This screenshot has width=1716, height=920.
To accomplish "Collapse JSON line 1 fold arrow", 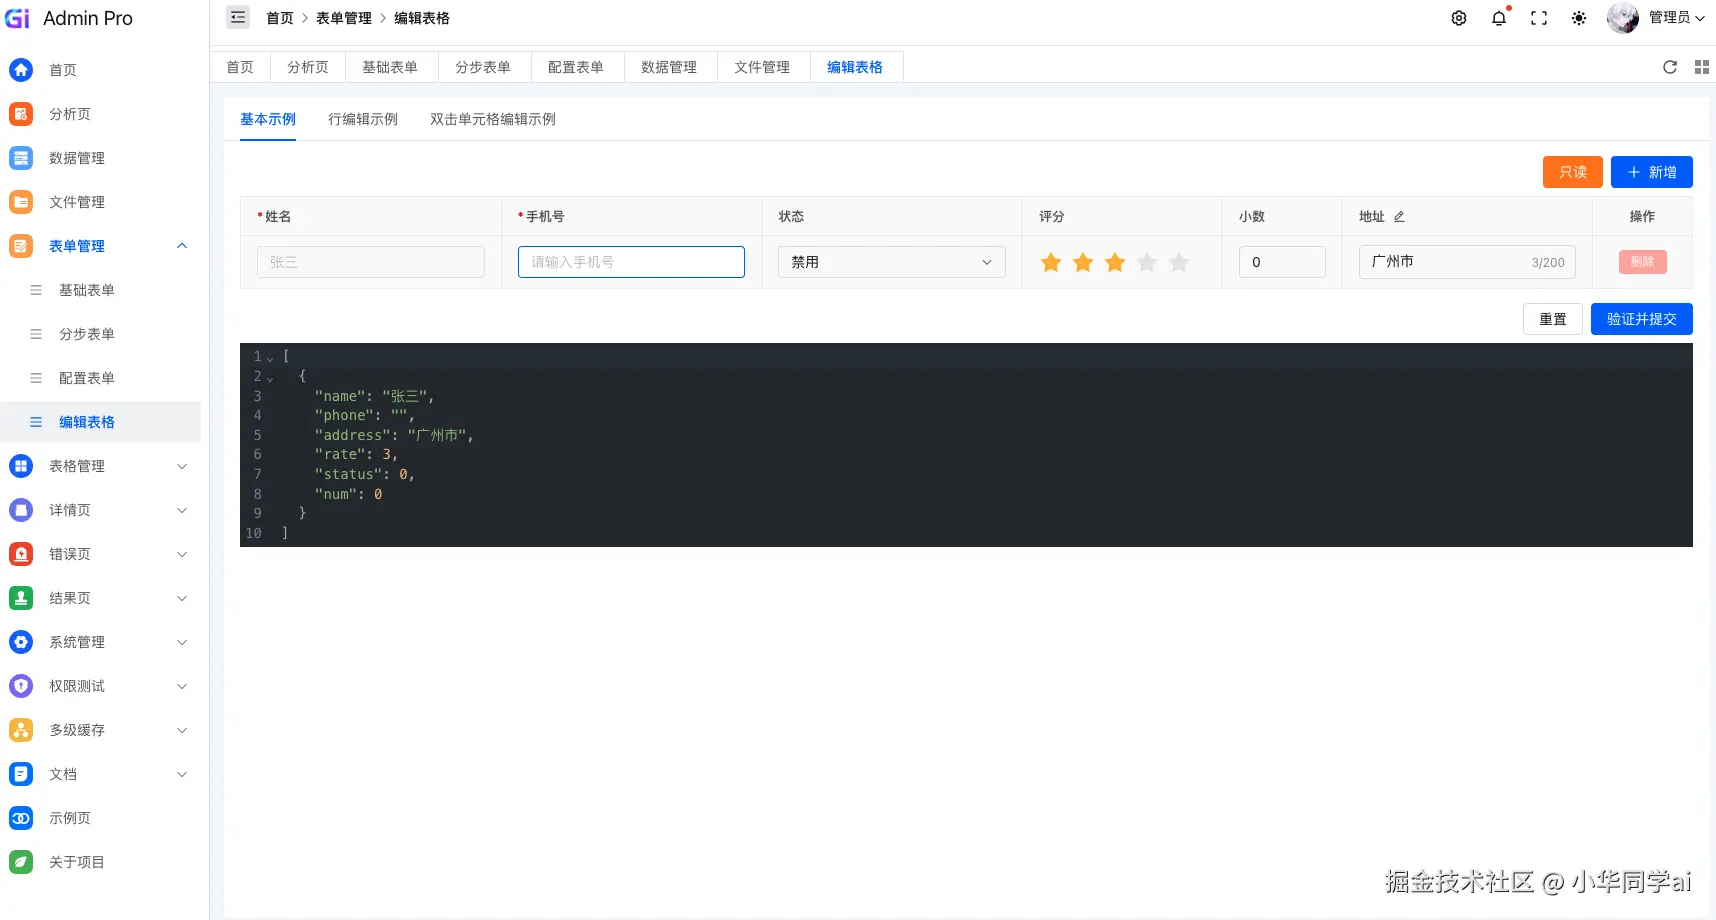I will pyautogui.click(x=270, y=358).
